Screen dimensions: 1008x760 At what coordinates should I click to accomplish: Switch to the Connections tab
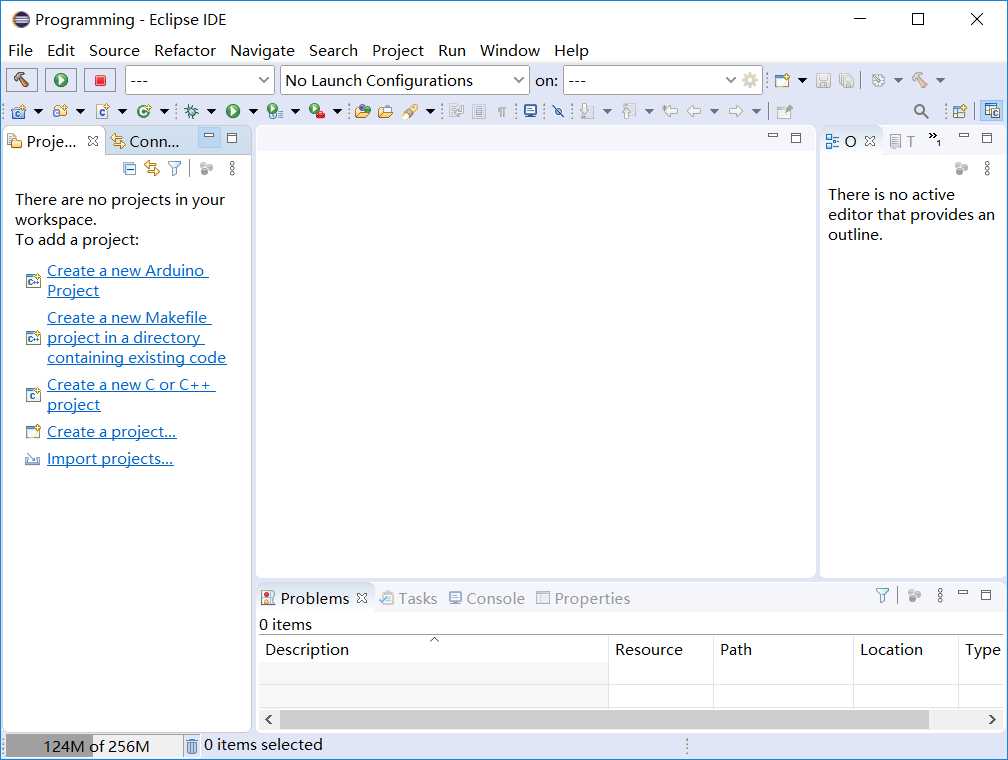(146, 141)
